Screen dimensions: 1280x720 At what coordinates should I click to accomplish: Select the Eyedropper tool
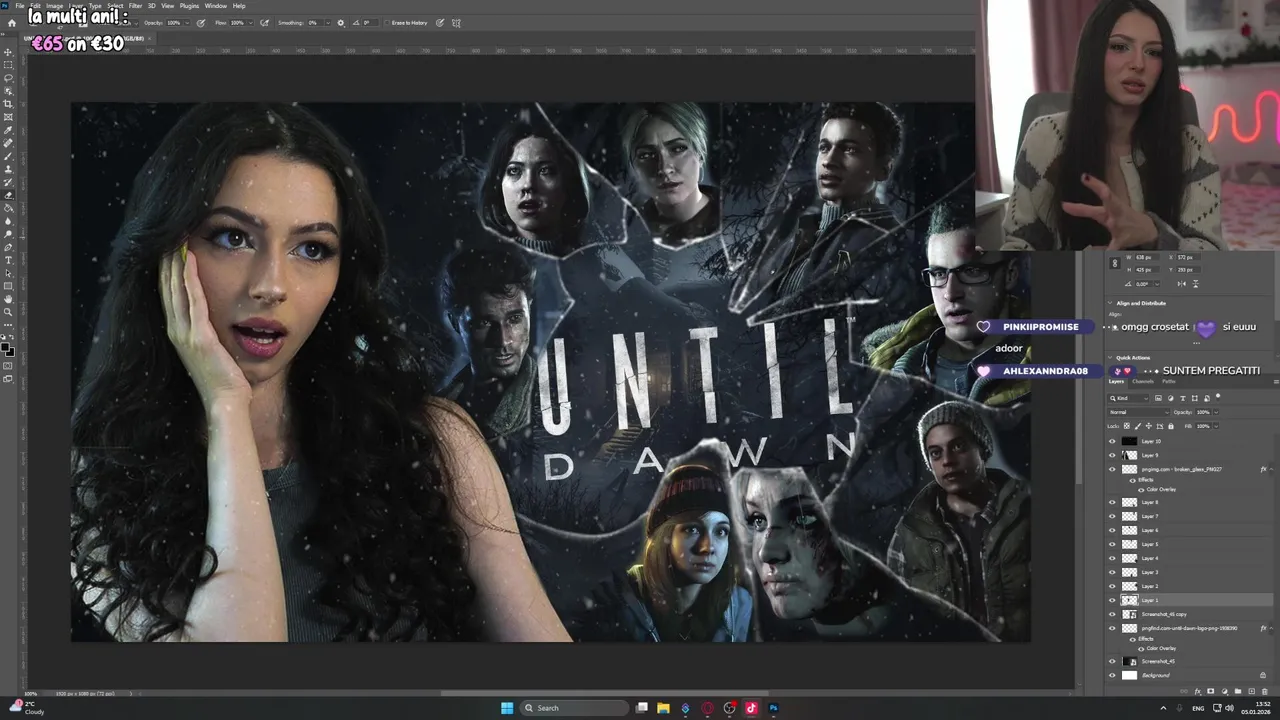tap(8, 129)
